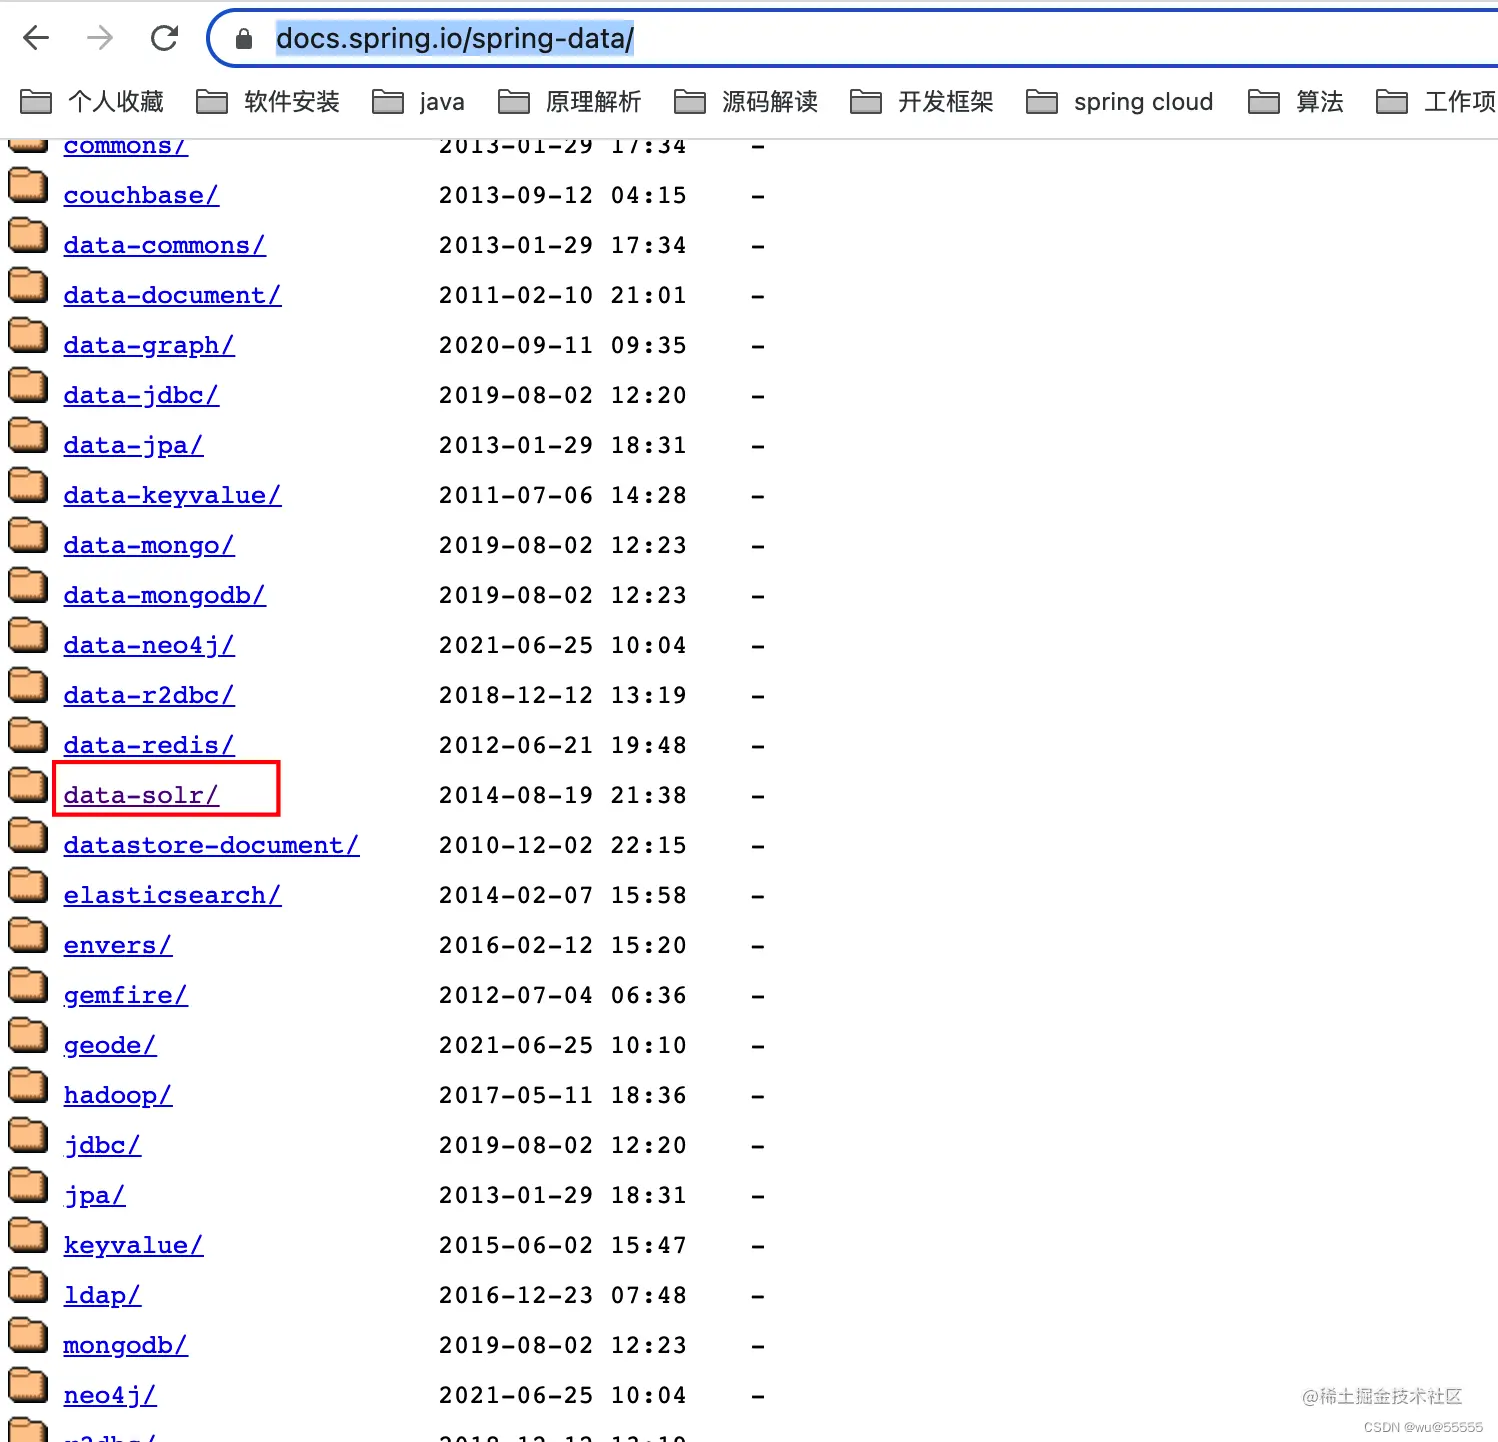Open the 算法 bookmark folder
The image size is (1498, 1442).
coord(1296,102)
